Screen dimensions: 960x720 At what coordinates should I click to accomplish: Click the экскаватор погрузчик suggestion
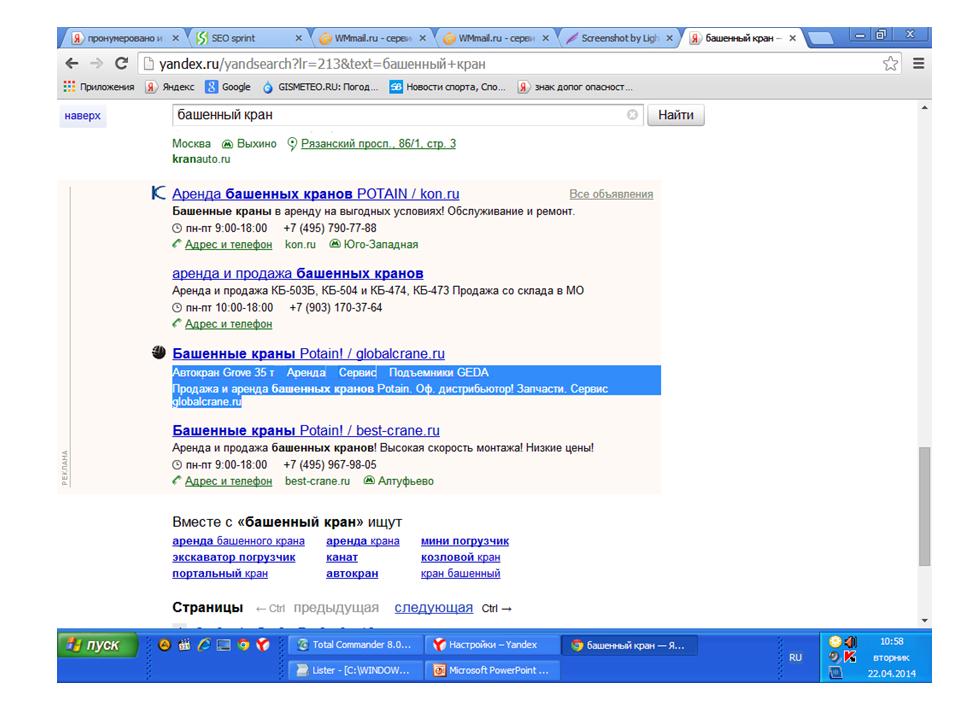(x=234, y=557)
